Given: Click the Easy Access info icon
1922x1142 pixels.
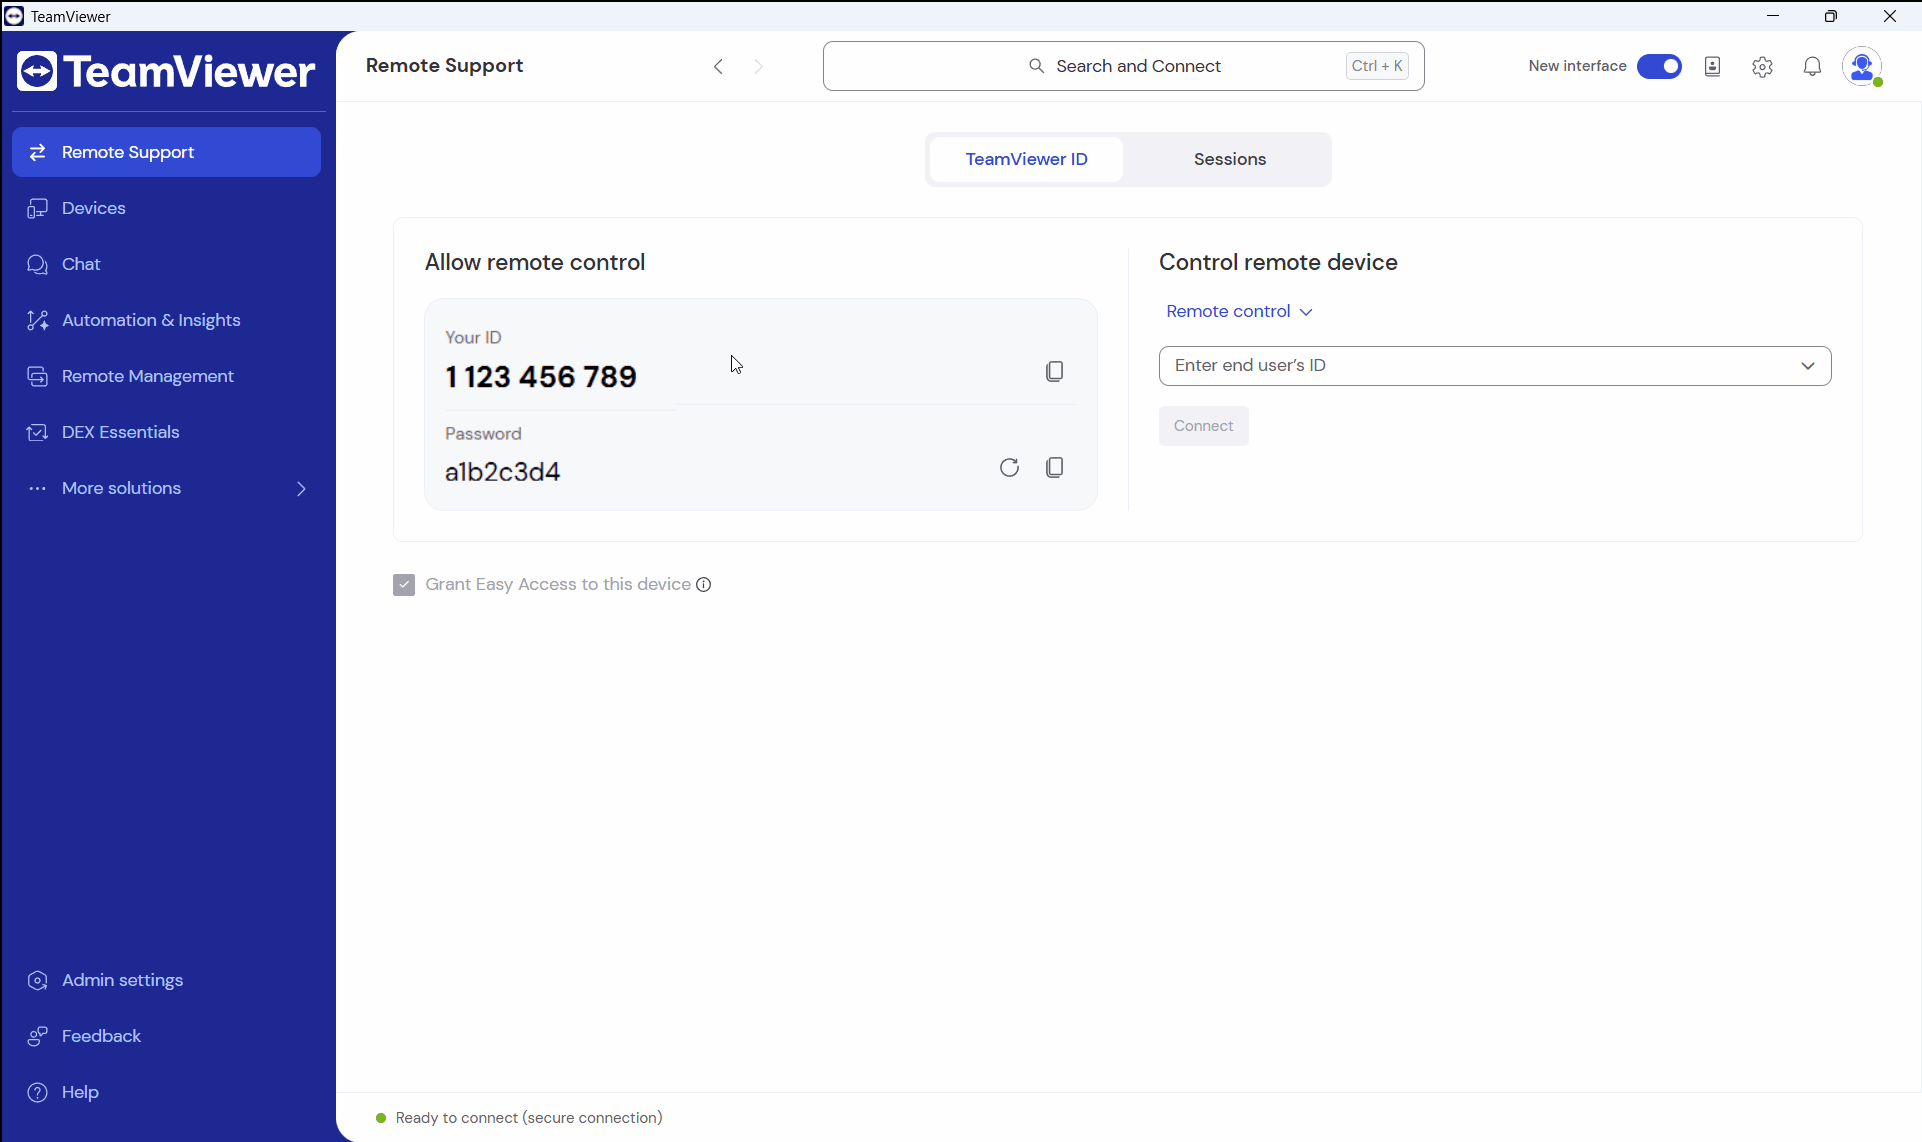Looking at the screenshot, I should 704,585.
